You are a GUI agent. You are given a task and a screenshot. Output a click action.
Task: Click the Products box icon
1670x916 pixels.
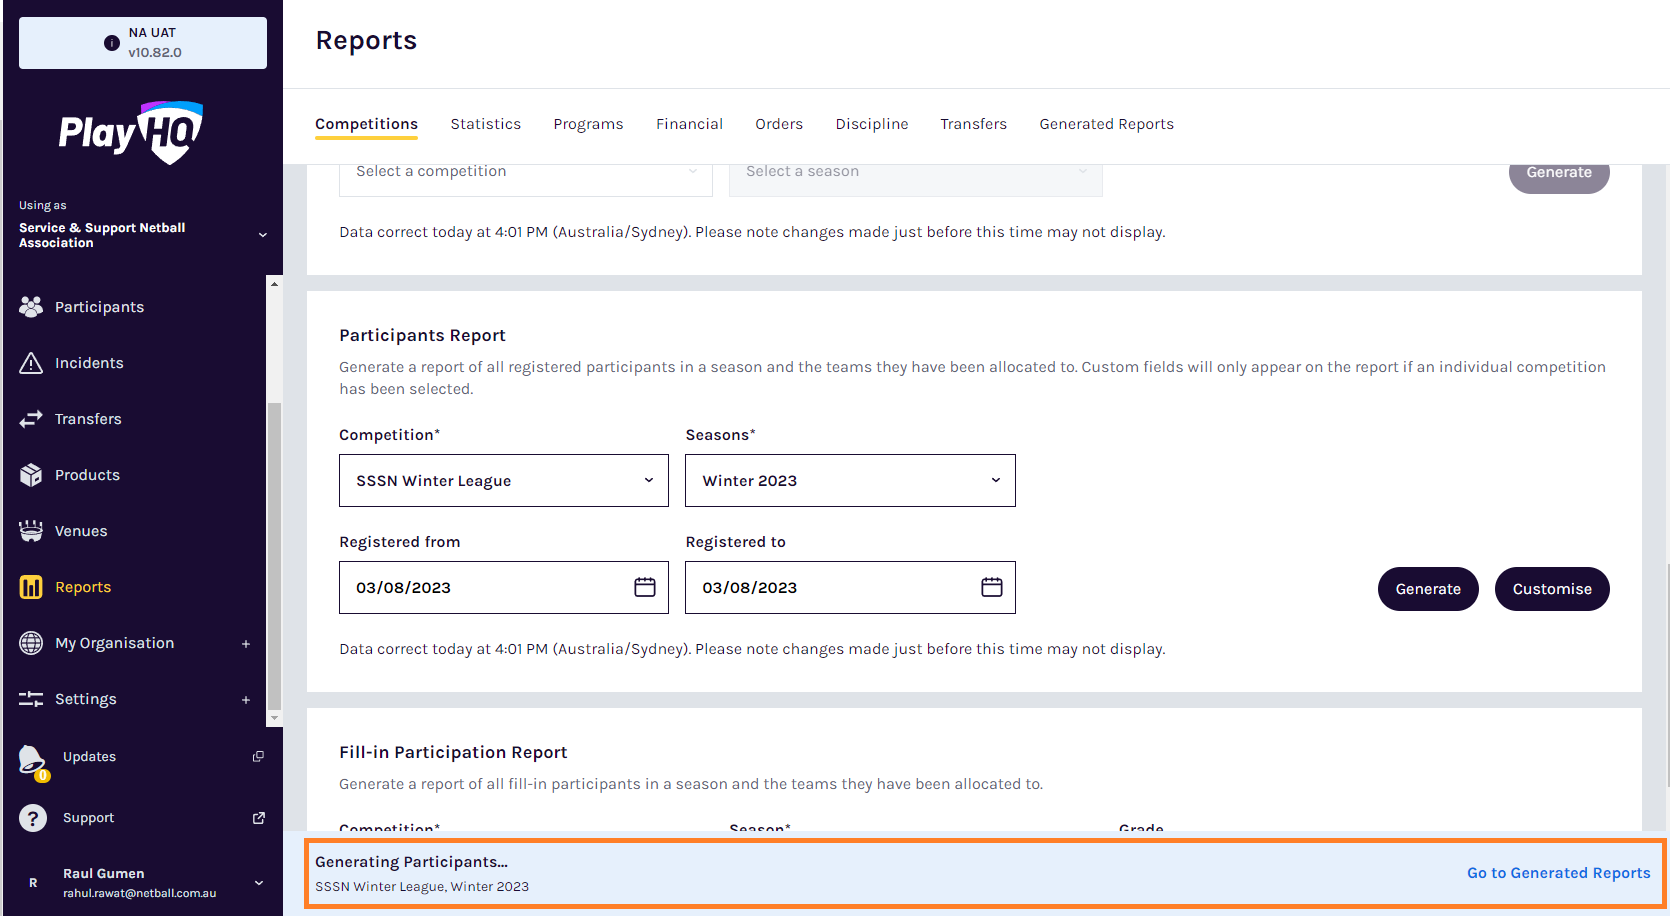pyautogui.click(x=31, y=475)
